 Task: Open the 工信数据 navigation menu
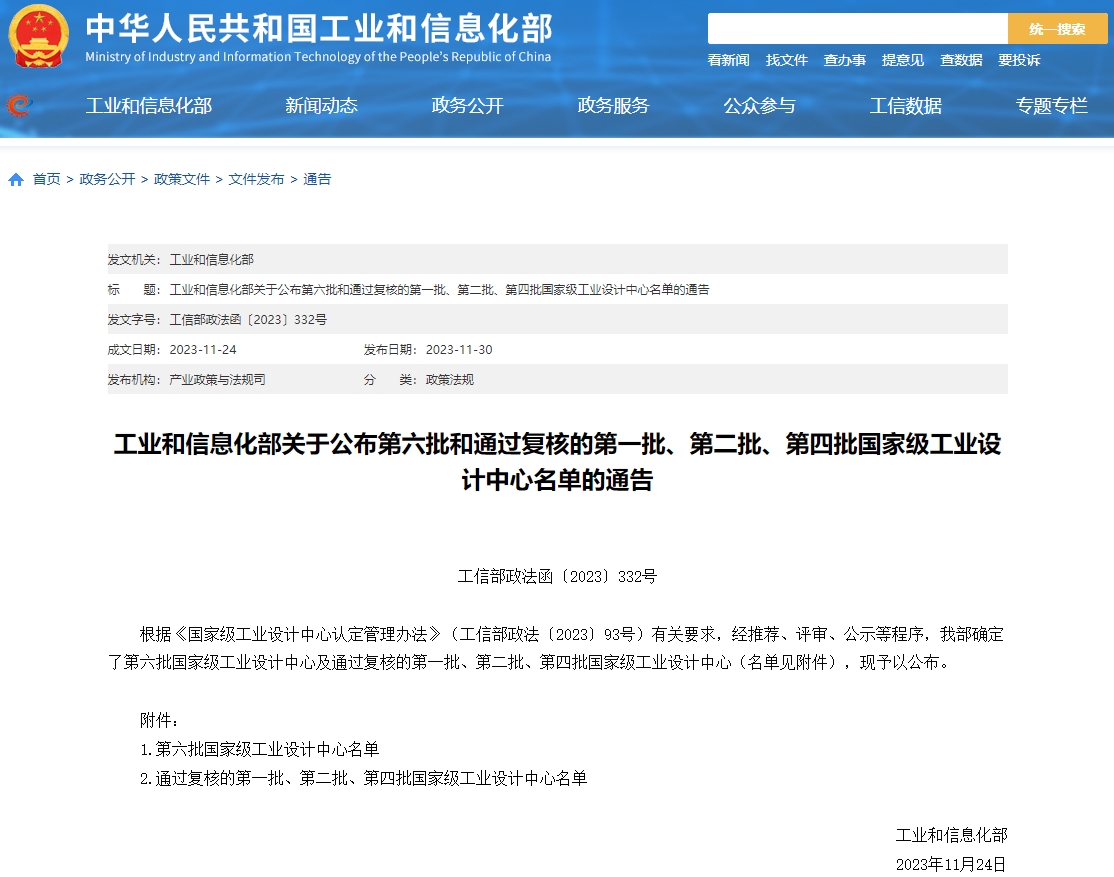(x=906, y=106)
